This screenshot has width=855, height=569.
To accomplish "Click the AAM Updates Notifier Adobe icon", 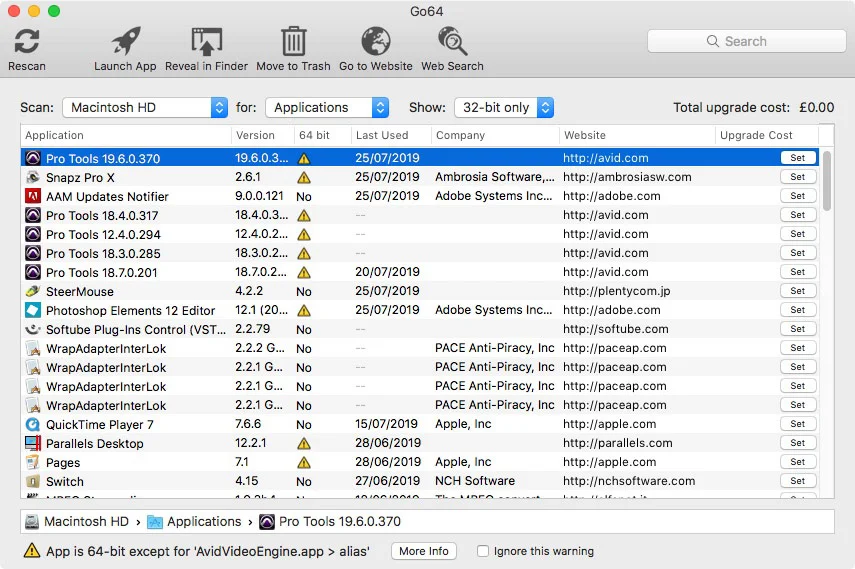I will [33, 196].
